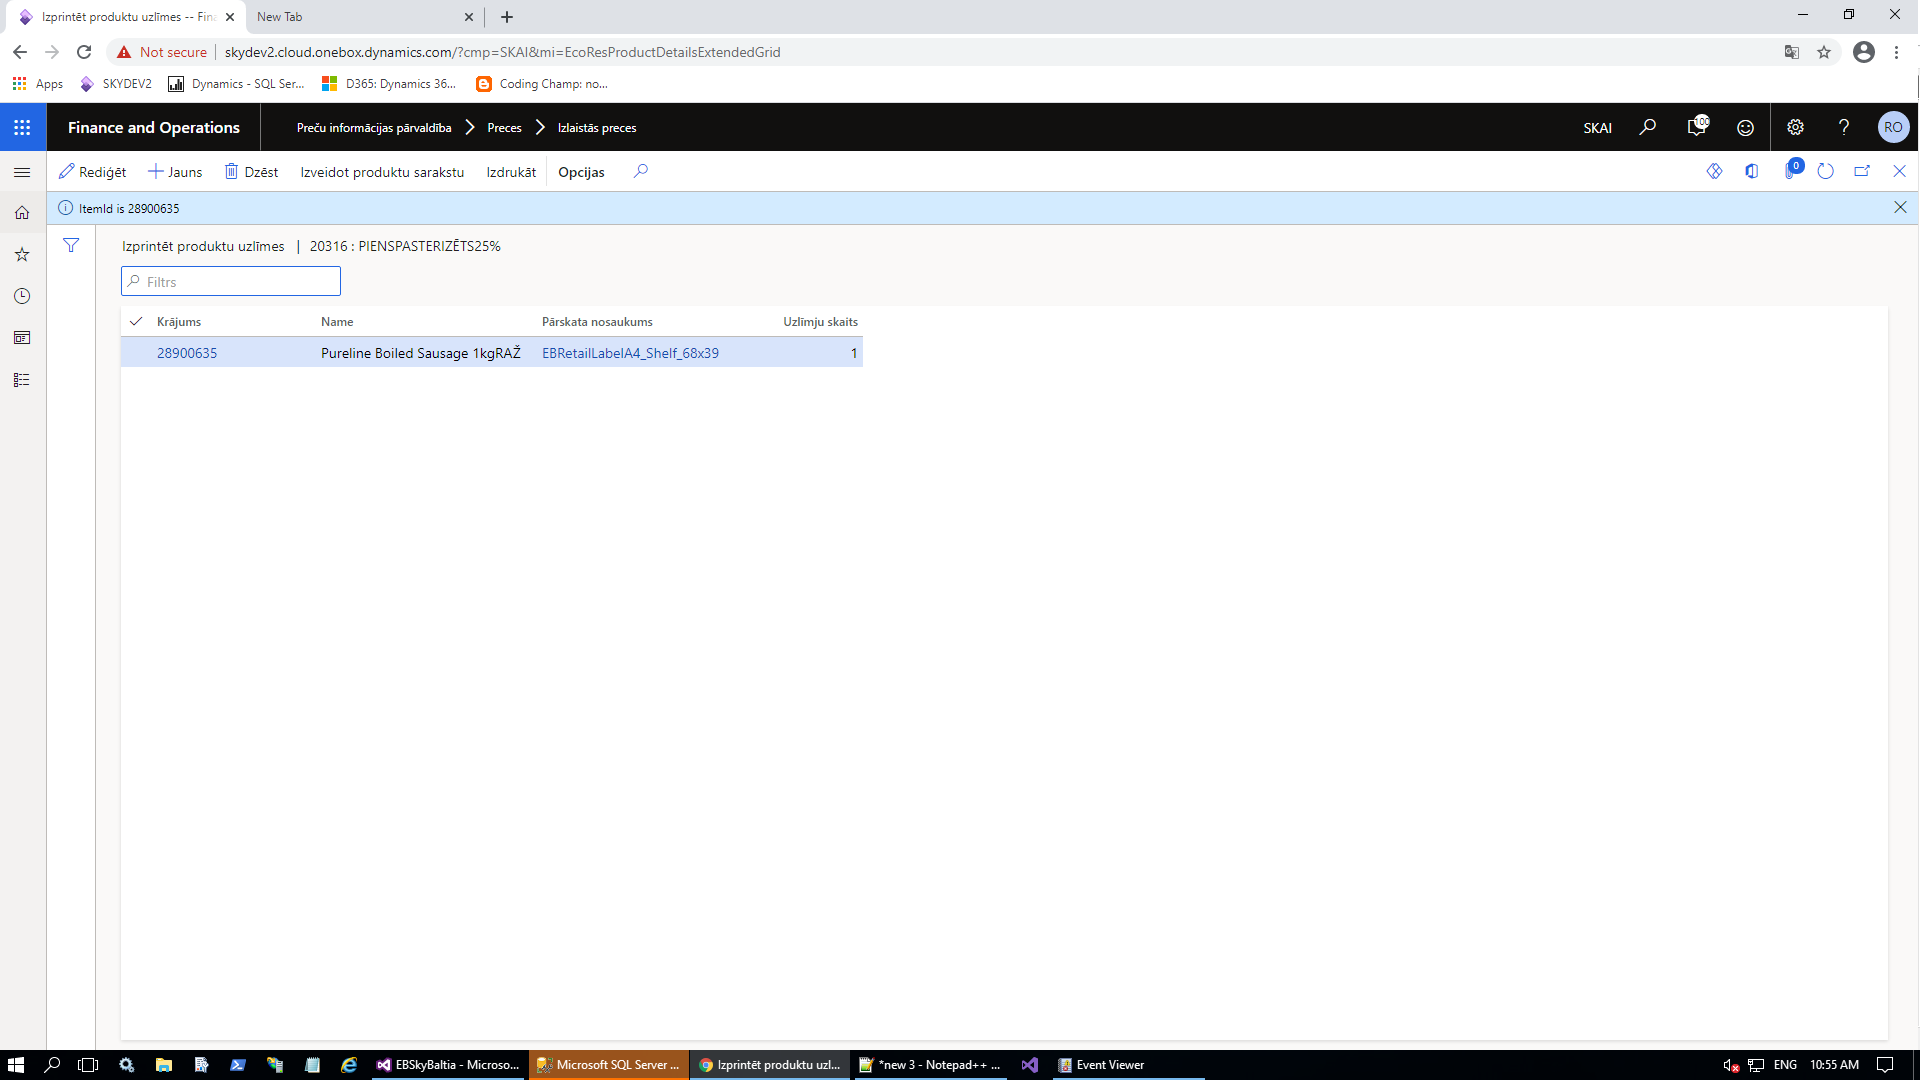The image size is (1920, 1080).
Task: Open the settings gear in the header
Action: [x=1795, y=127]
